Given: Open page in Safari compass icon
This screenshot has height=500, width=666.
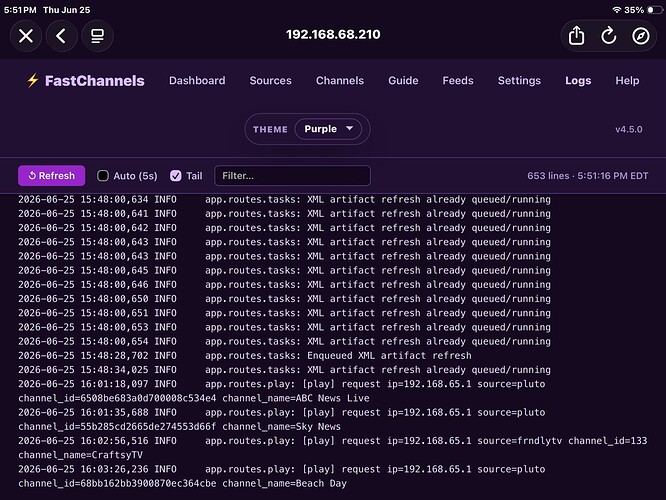Looking at the screenshot, I should 641,36.
